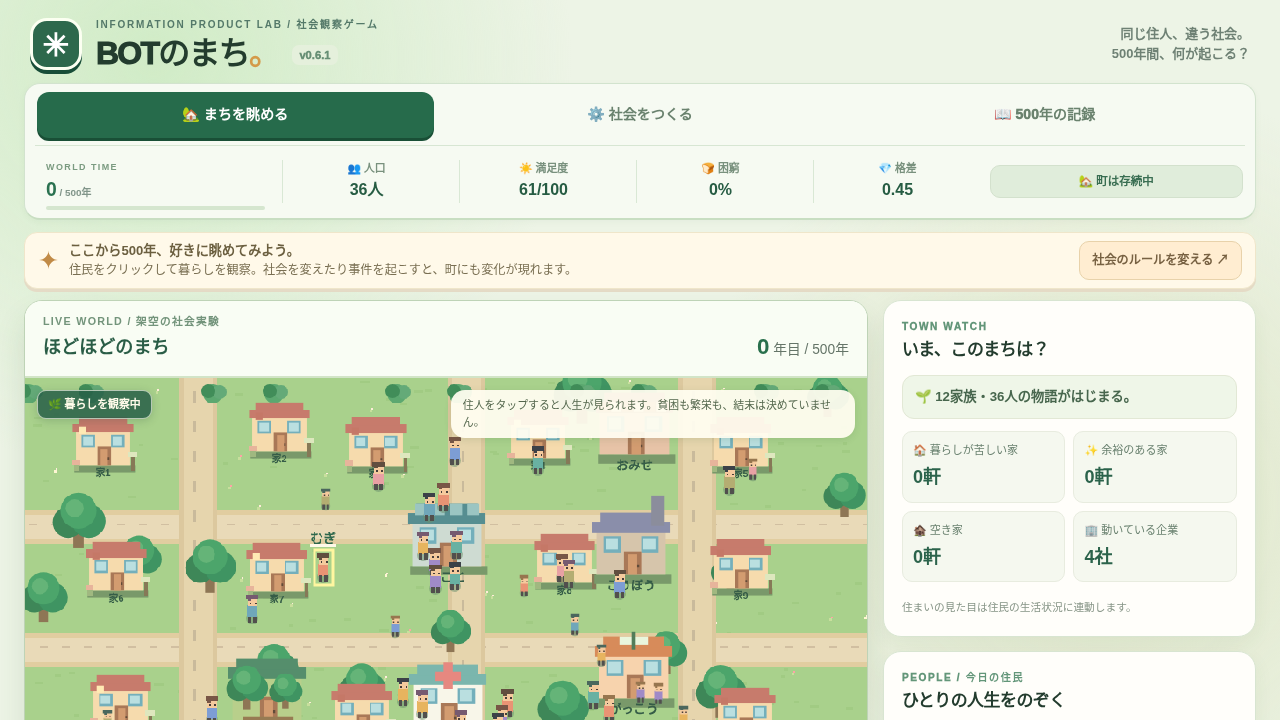Click the v0.6.1 version badge

point(315,55)
